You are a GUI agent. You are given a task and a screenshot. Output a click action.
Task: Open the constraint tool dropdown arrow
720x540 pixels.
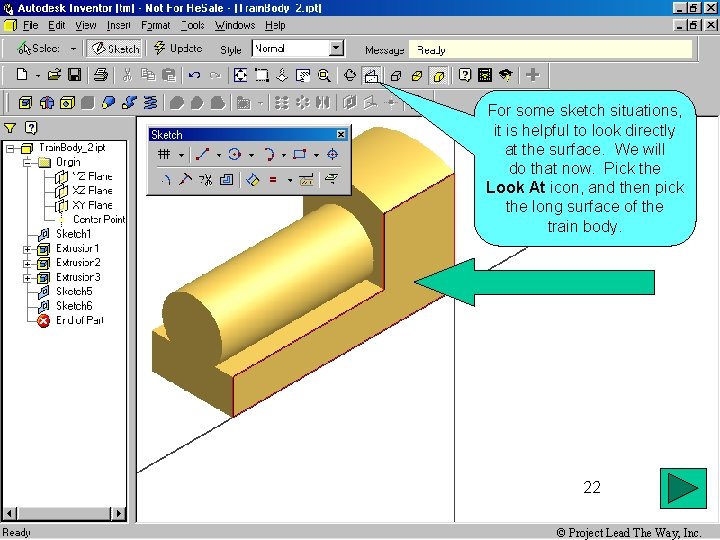point(290,180)
